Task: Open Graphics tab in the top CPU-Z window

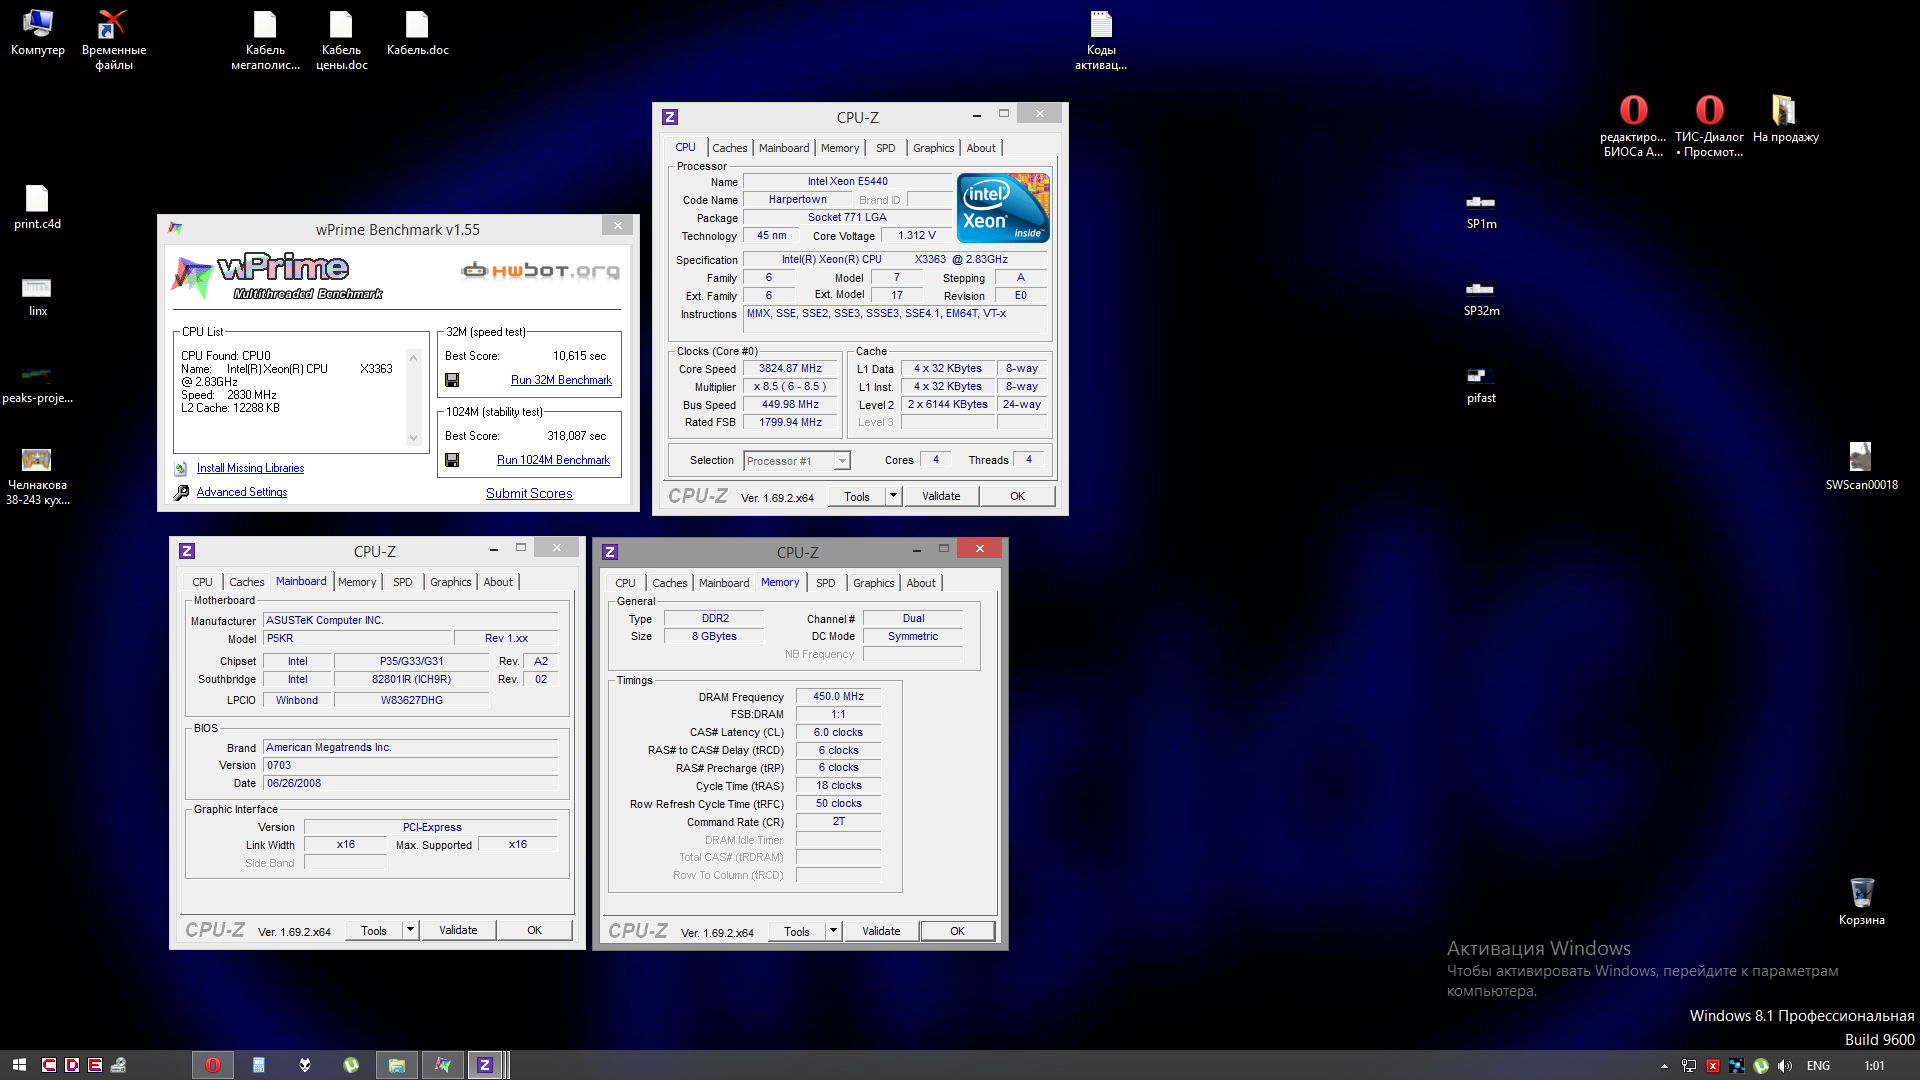Action: pyautogui.click(x=934, y=148)
